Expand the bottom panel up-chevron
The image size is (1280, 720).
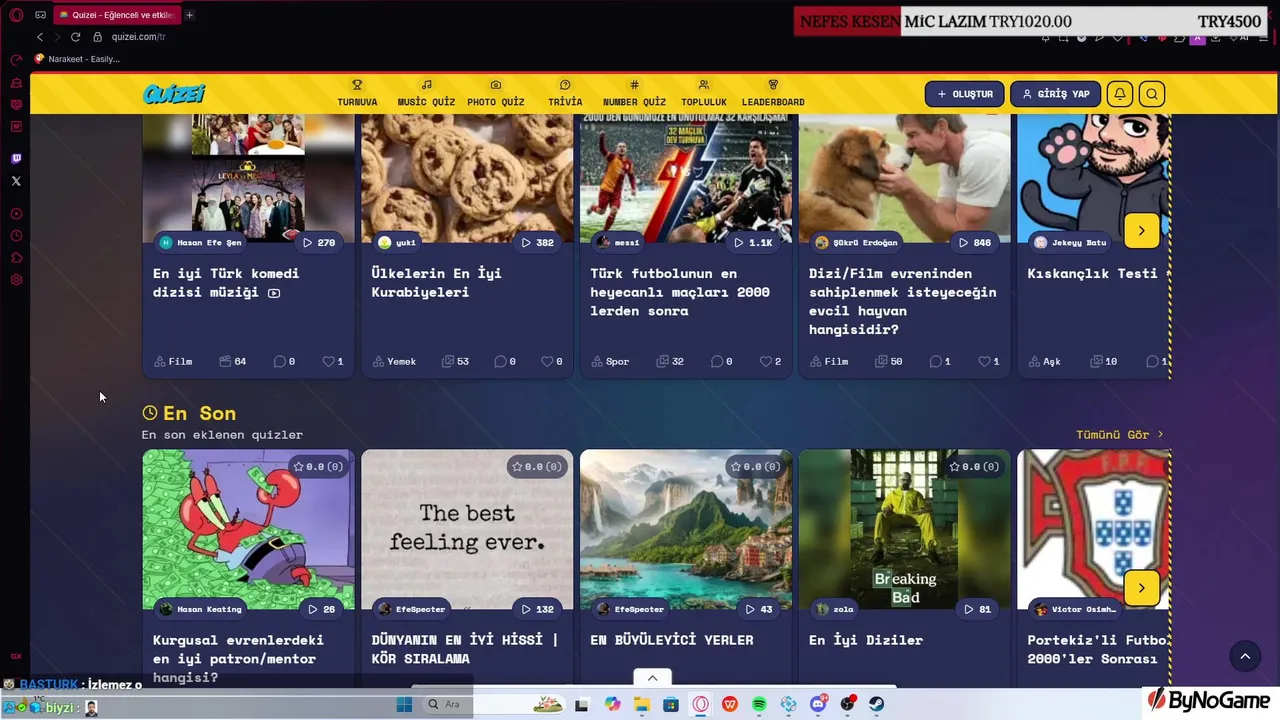pos(652,678)
